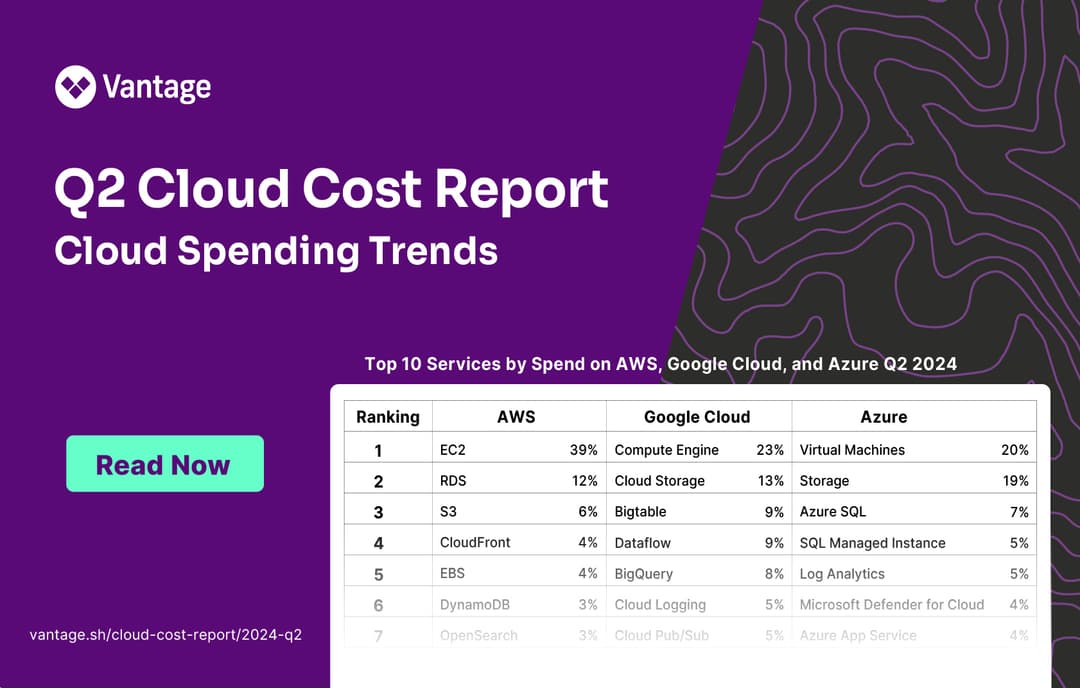Click the Ranking column header
The image size is (1080, 688).
(388, 417)
